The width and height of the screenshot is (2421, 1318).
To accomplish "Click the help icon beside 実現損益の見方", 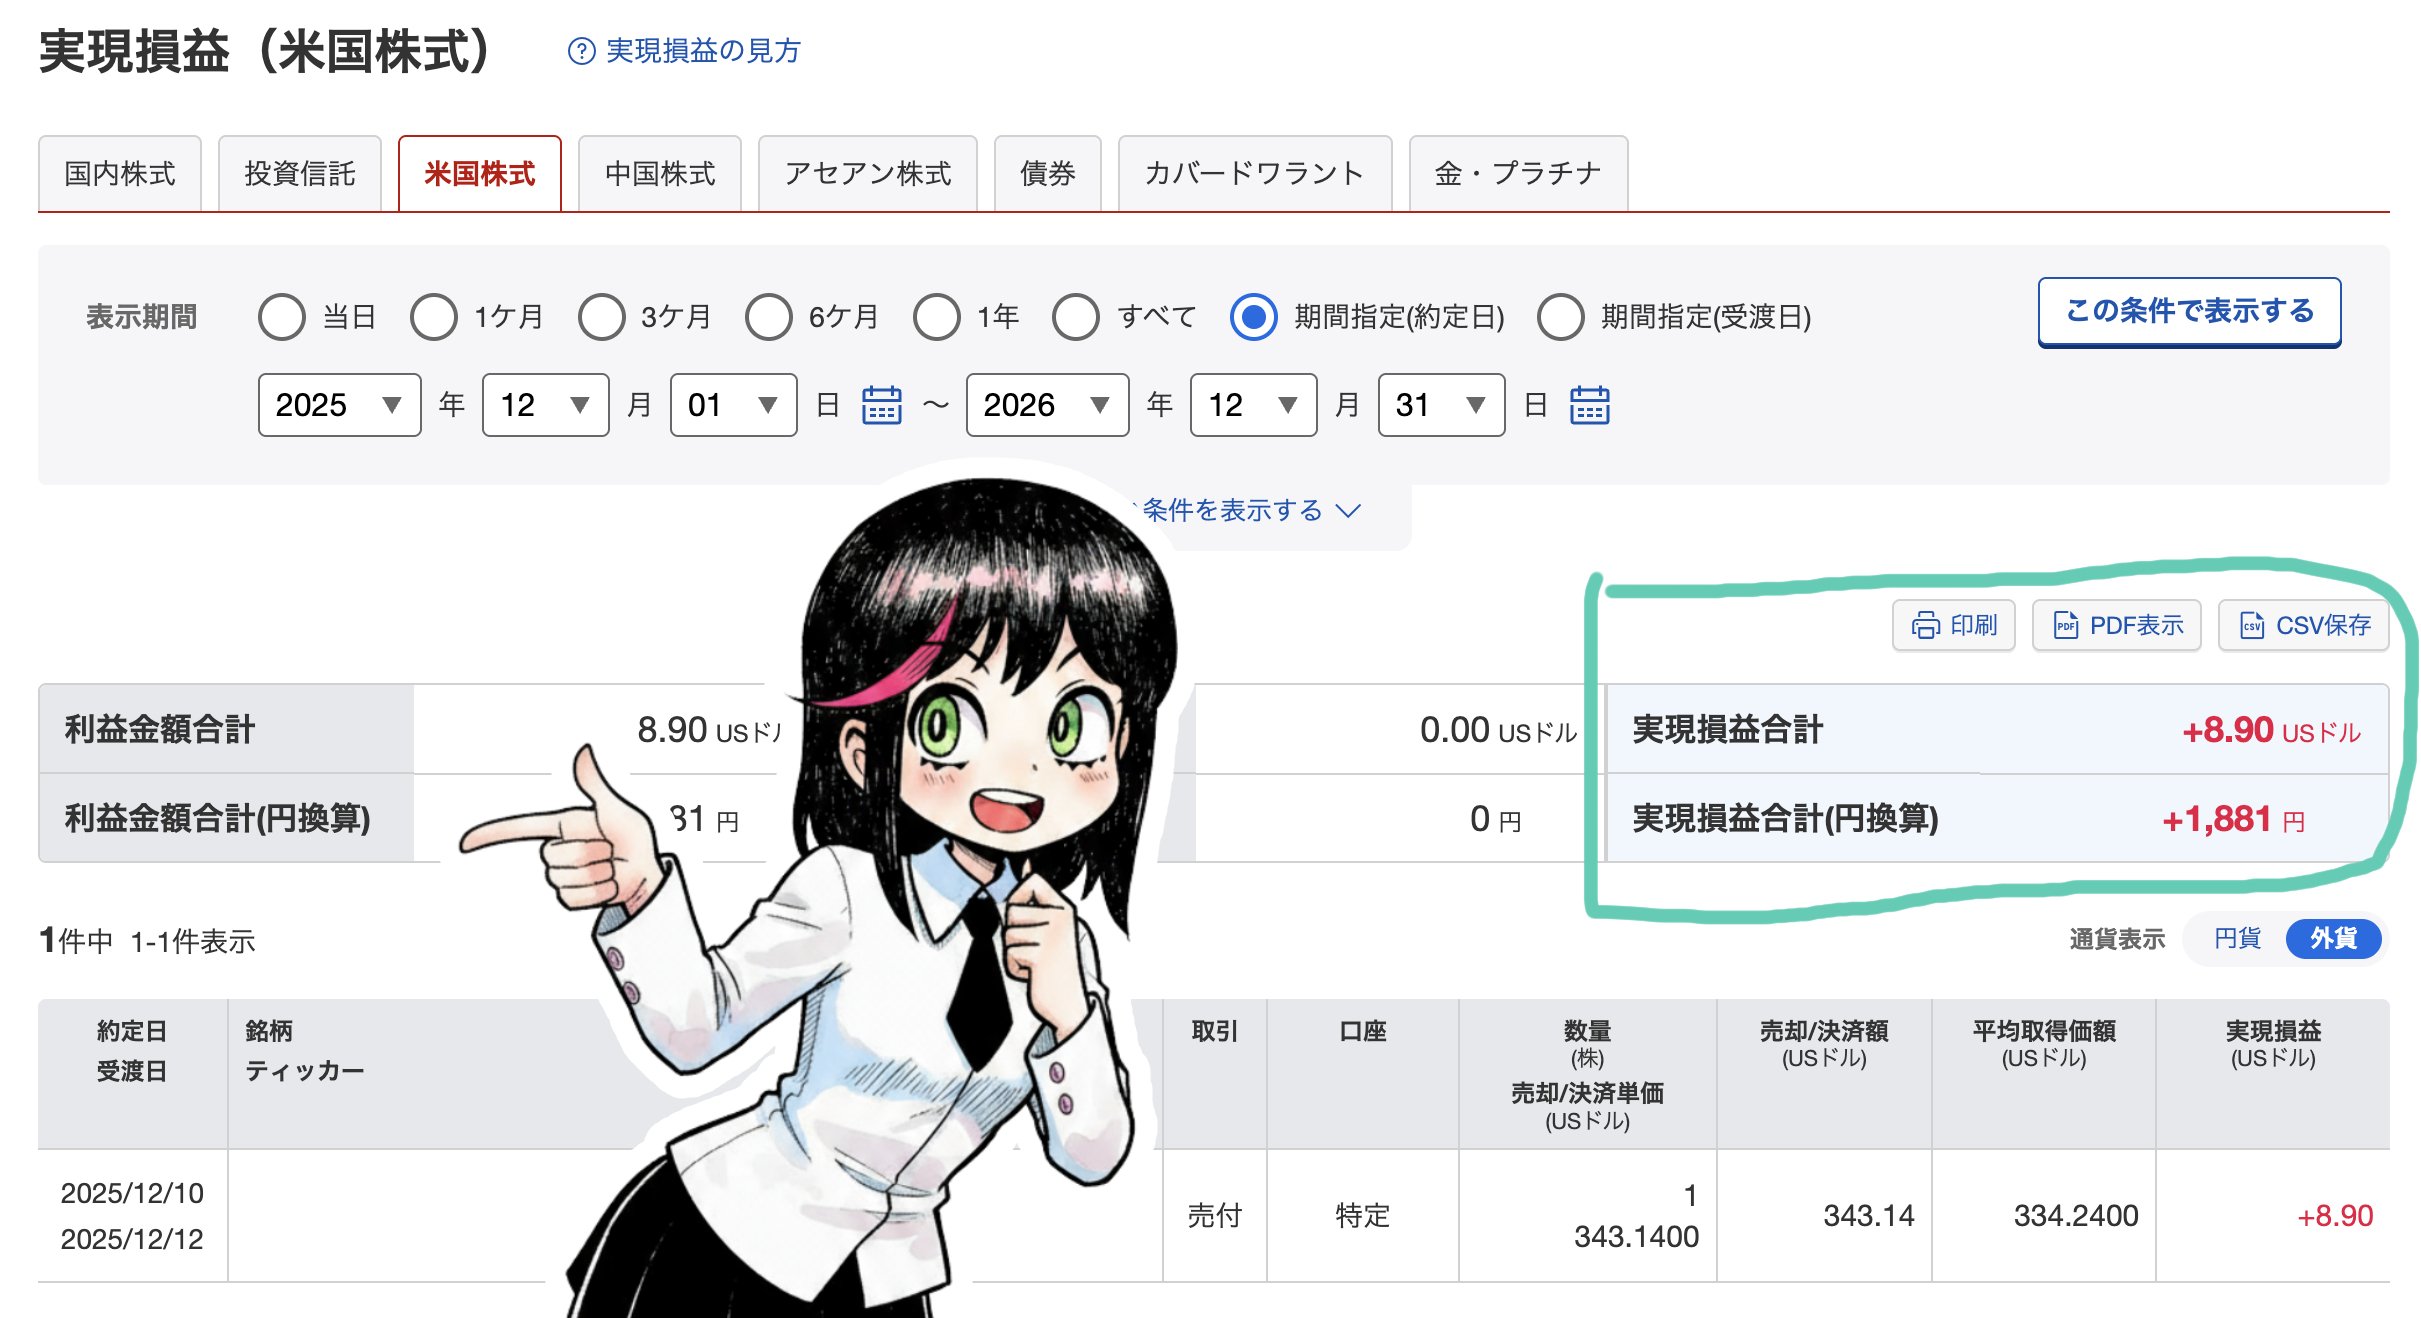I will point(581,51).
